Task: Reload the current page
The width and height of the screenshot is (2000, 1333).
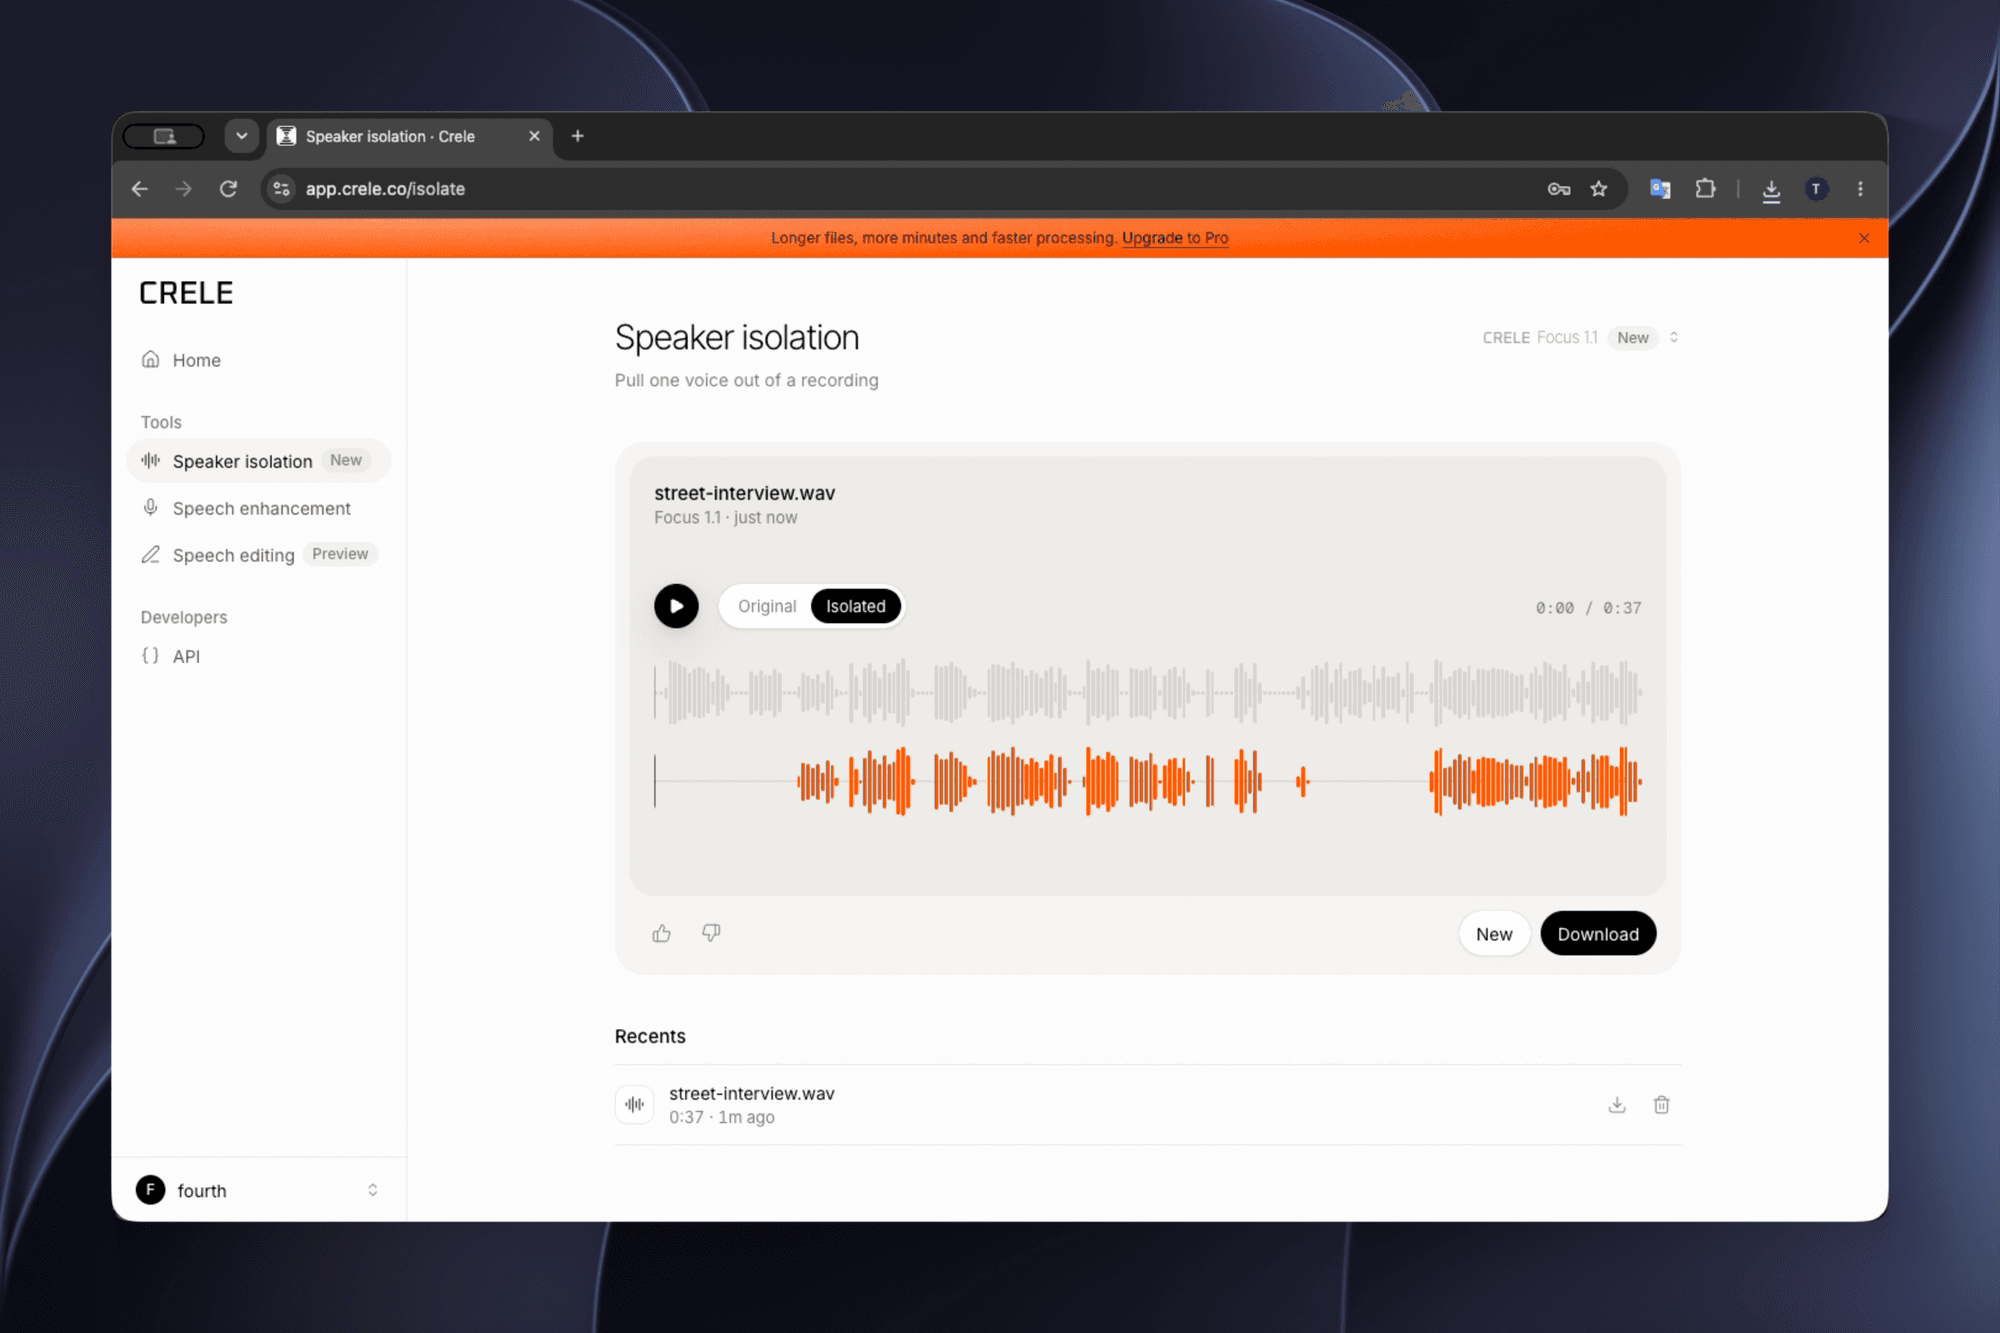Action: point(228,189)
